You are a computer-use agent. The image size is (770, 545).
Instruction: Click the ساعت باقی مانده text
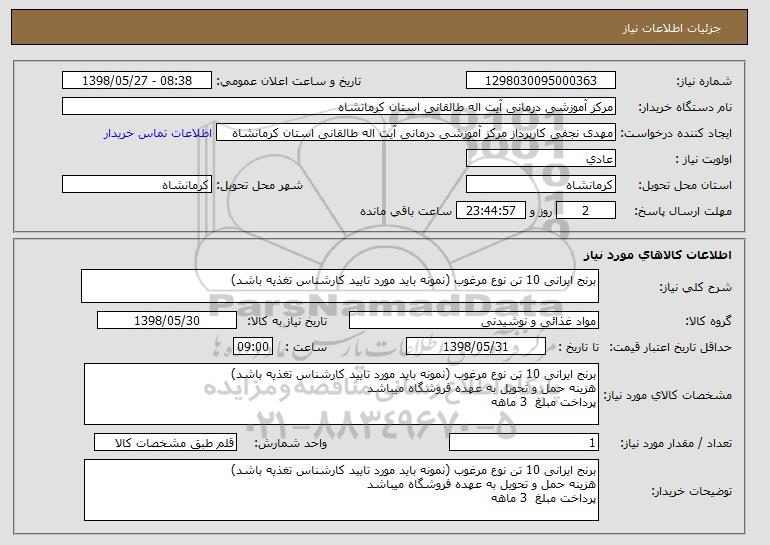pos(406,211)
